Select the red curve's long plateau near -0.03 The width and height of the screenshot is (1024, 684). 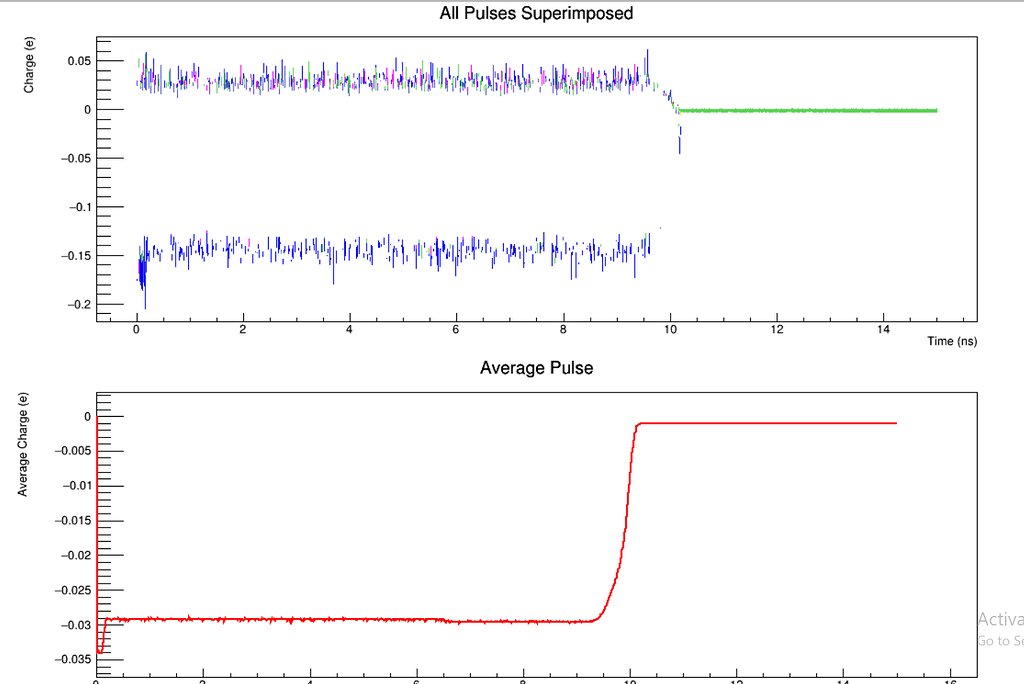pyautogui.click(x=350, y=620)
